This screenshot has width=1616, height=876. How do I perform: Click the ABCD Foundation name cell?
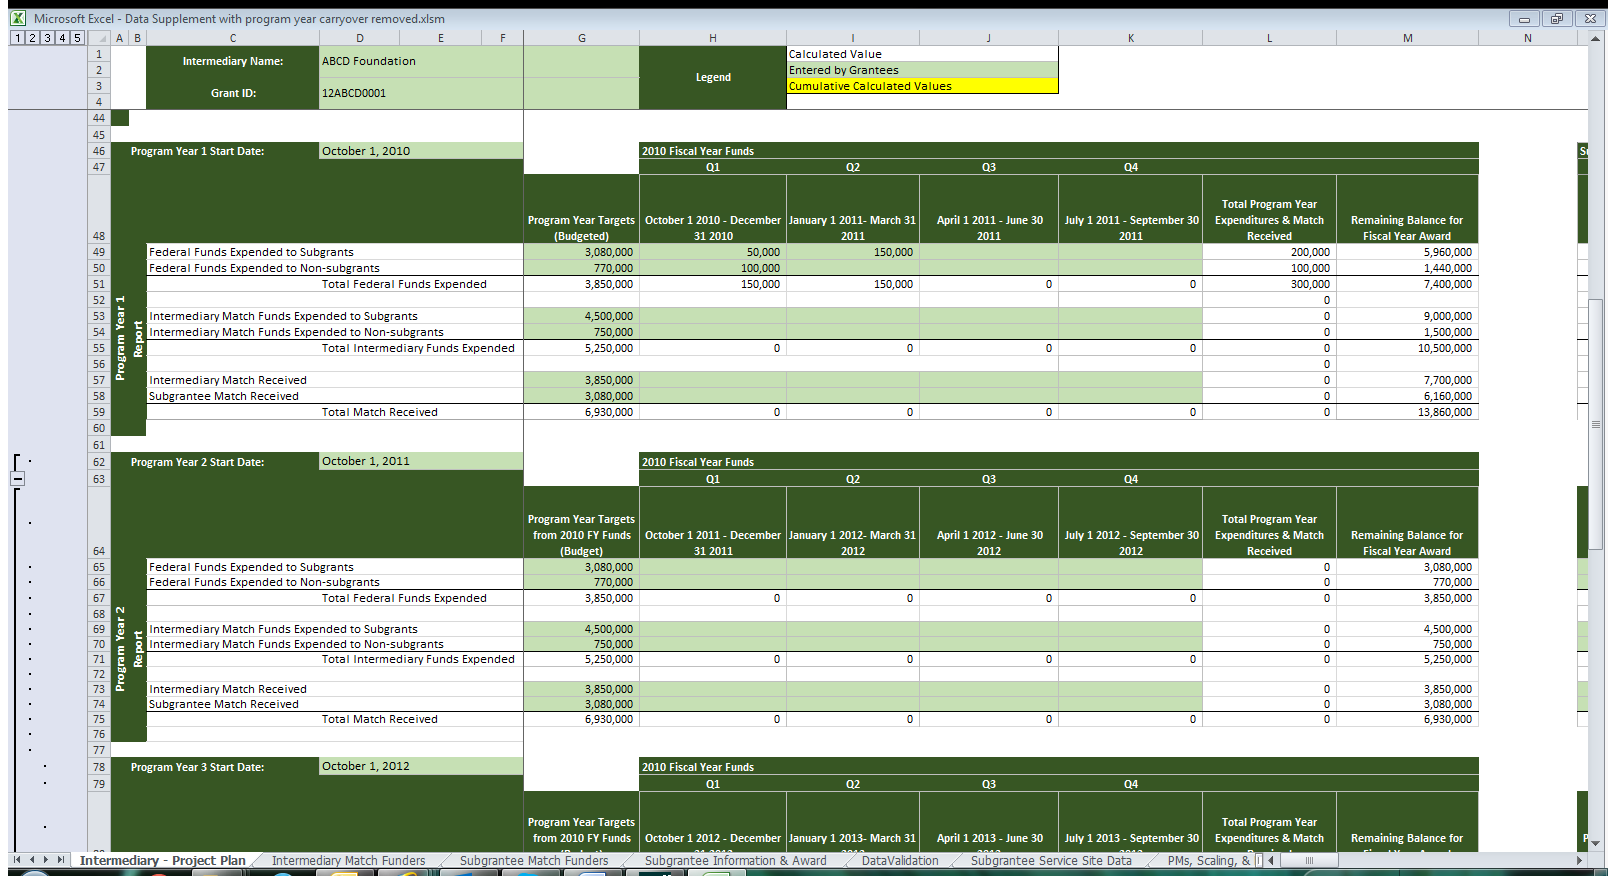420,61
